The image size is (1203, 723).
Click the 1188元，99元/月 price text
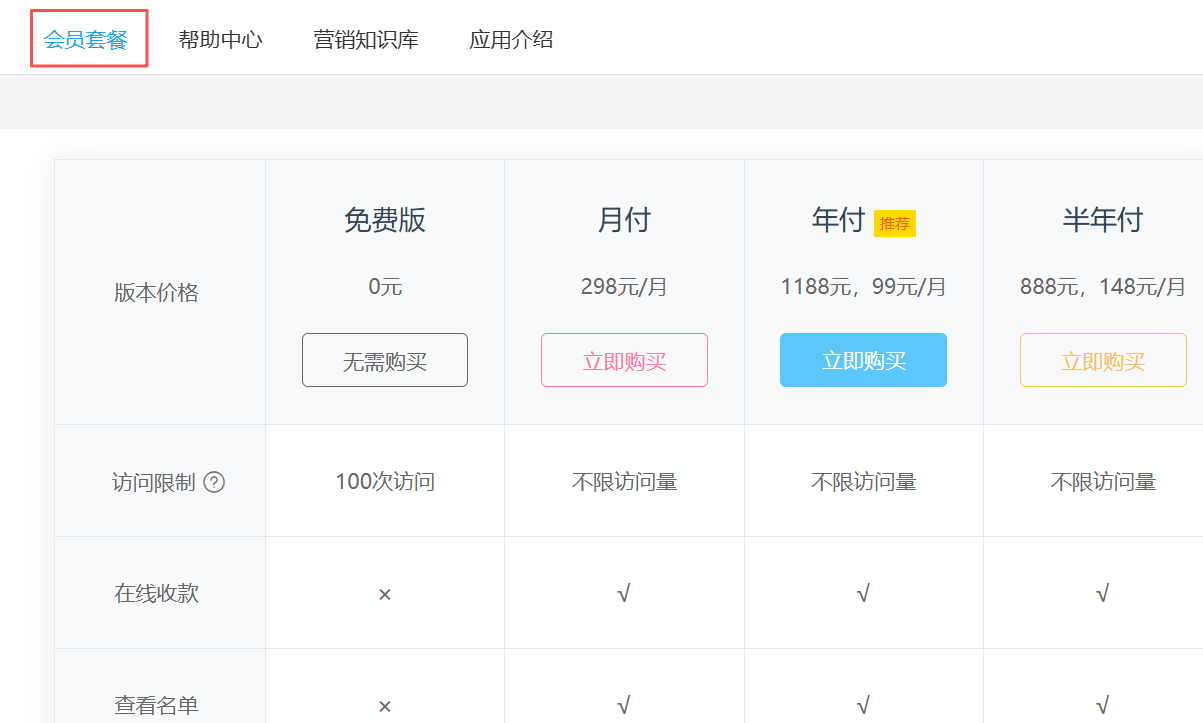863,287
